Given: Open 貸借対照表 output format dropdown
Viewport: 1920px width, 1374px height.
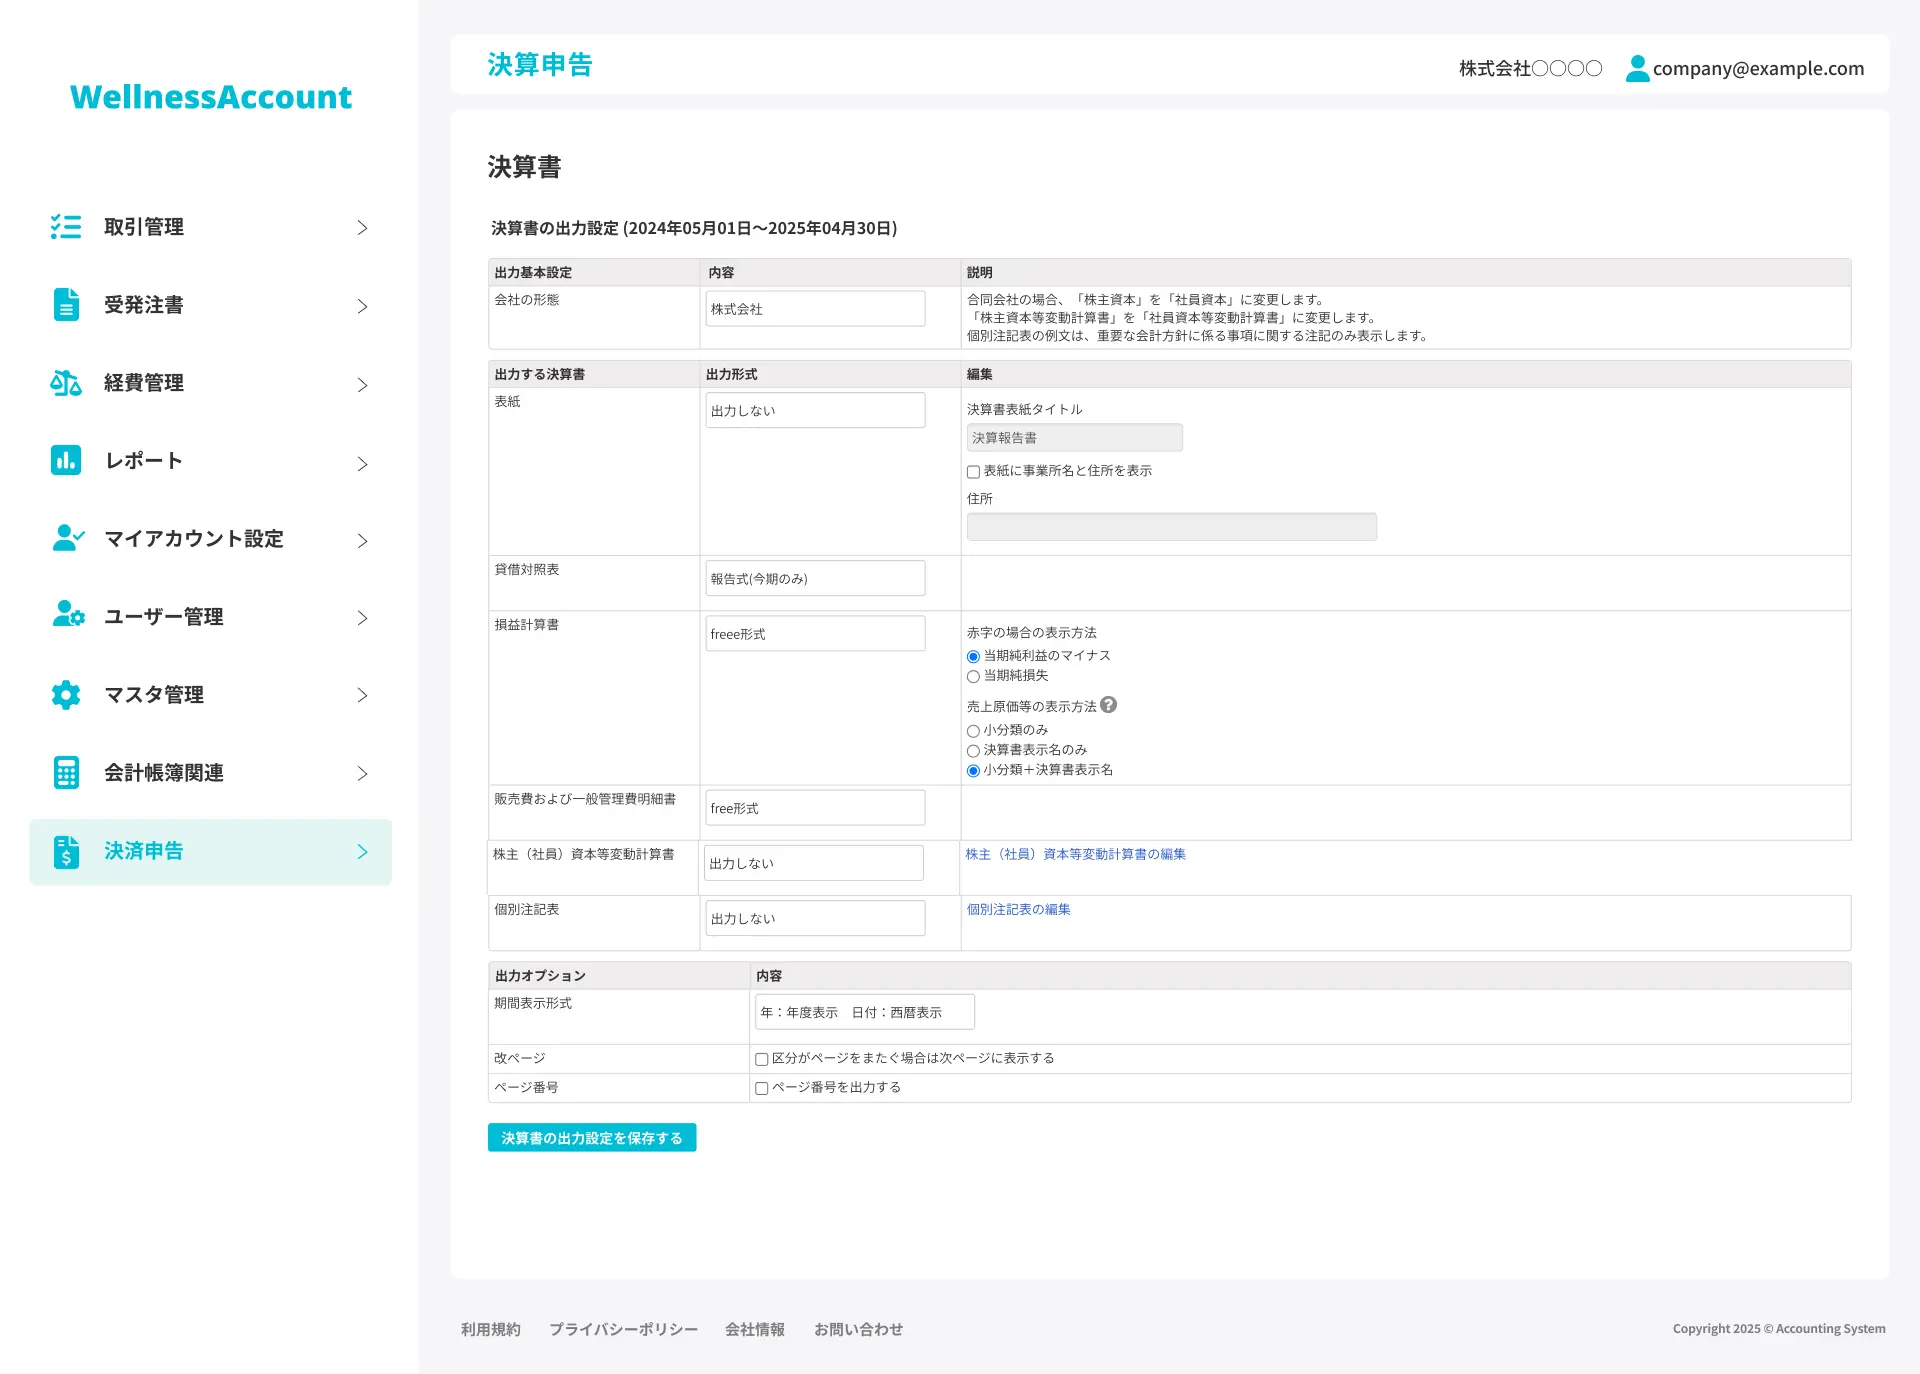Looking at the screenshot, I should tap(815, 578).
